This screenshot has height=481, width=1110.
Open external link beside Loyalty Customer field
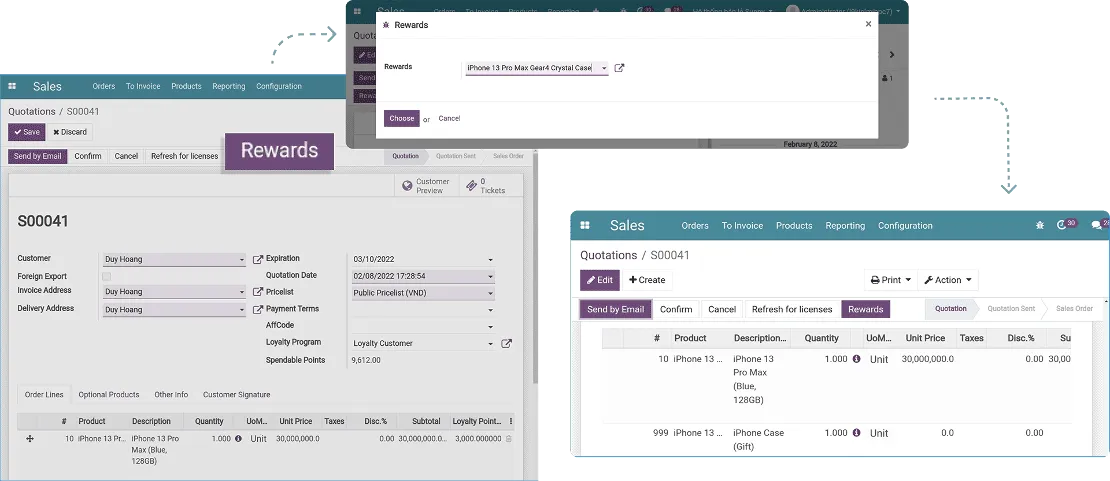click(x=506, y=344)
